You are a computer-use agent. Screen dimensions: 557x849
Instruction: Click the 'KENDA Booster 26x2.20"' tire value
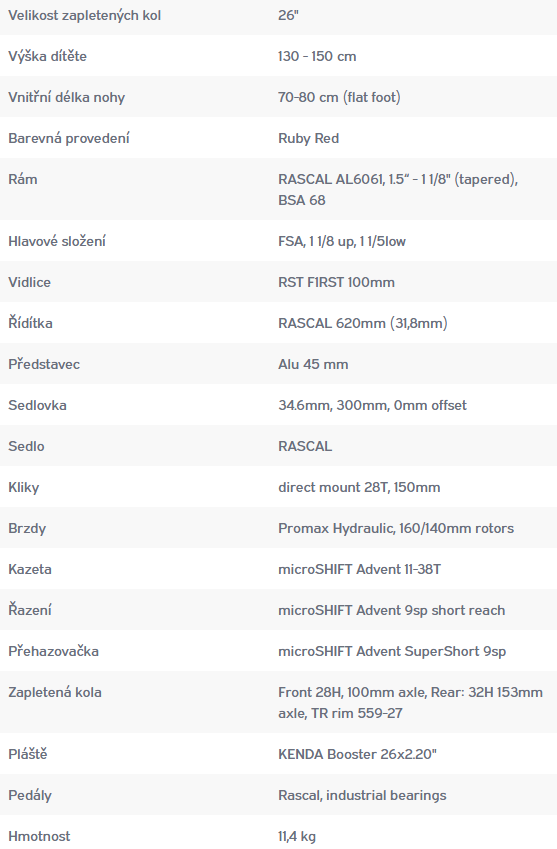click(x=357, y=754)
